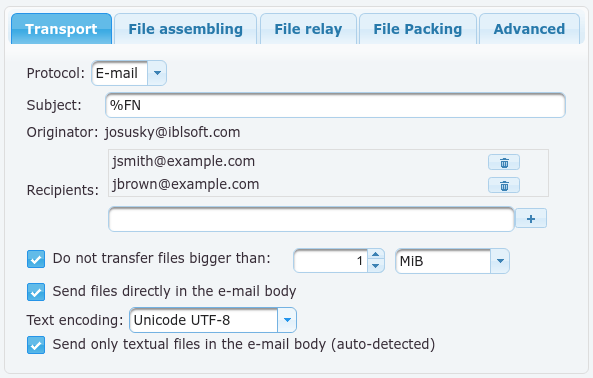Add a recipient with the plus button

531,218
